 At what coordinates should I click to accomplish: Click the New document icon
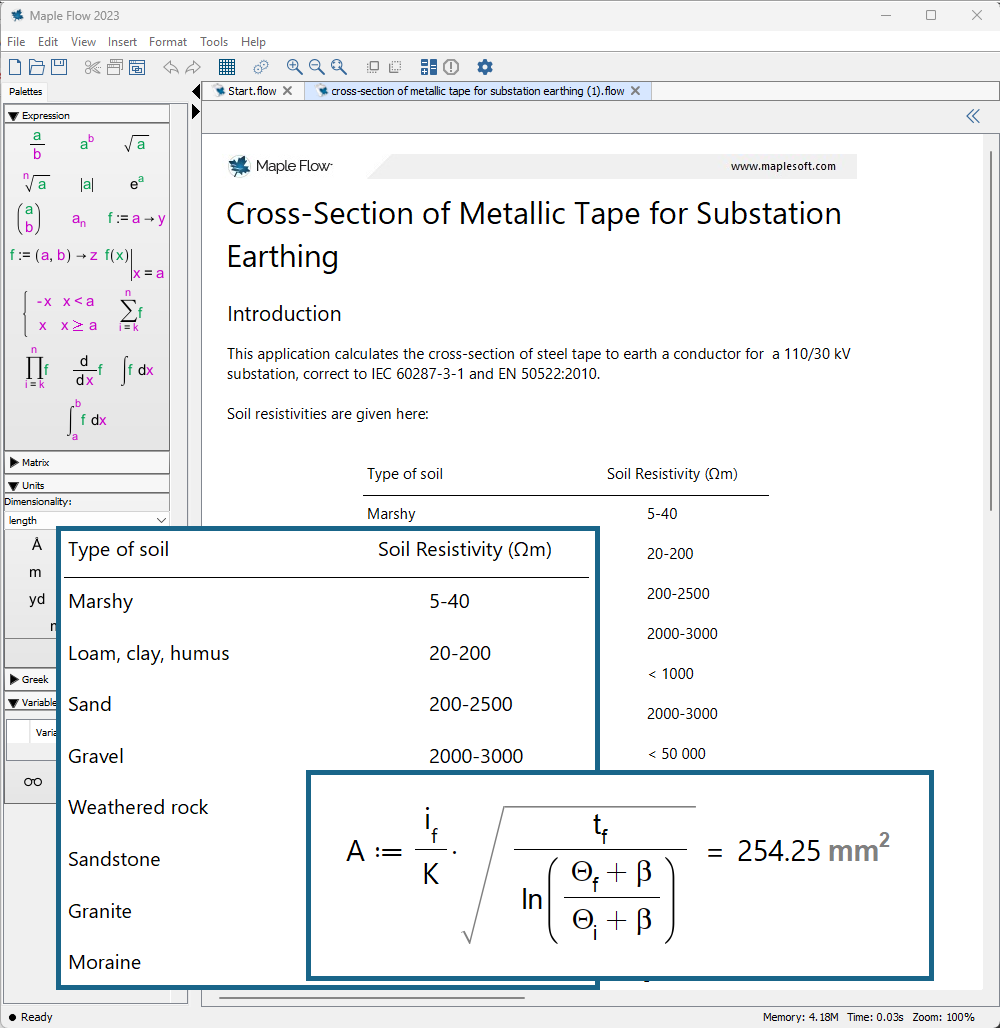coord(15,67)
